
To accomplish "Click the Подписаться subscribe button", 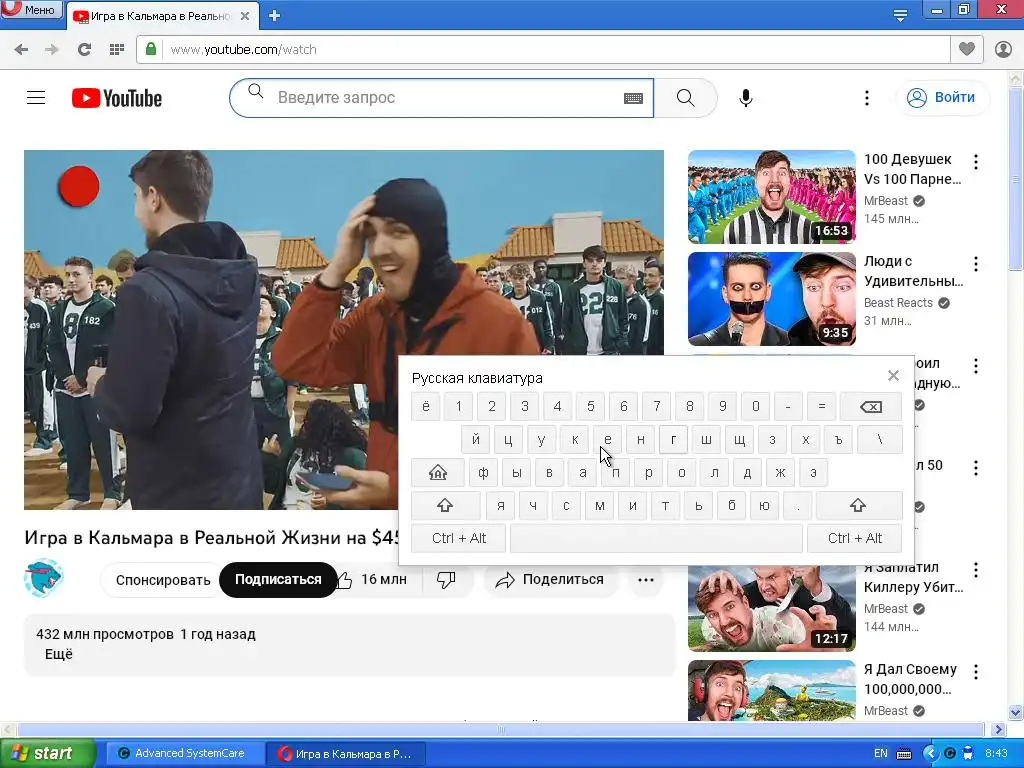I will 278,580.
